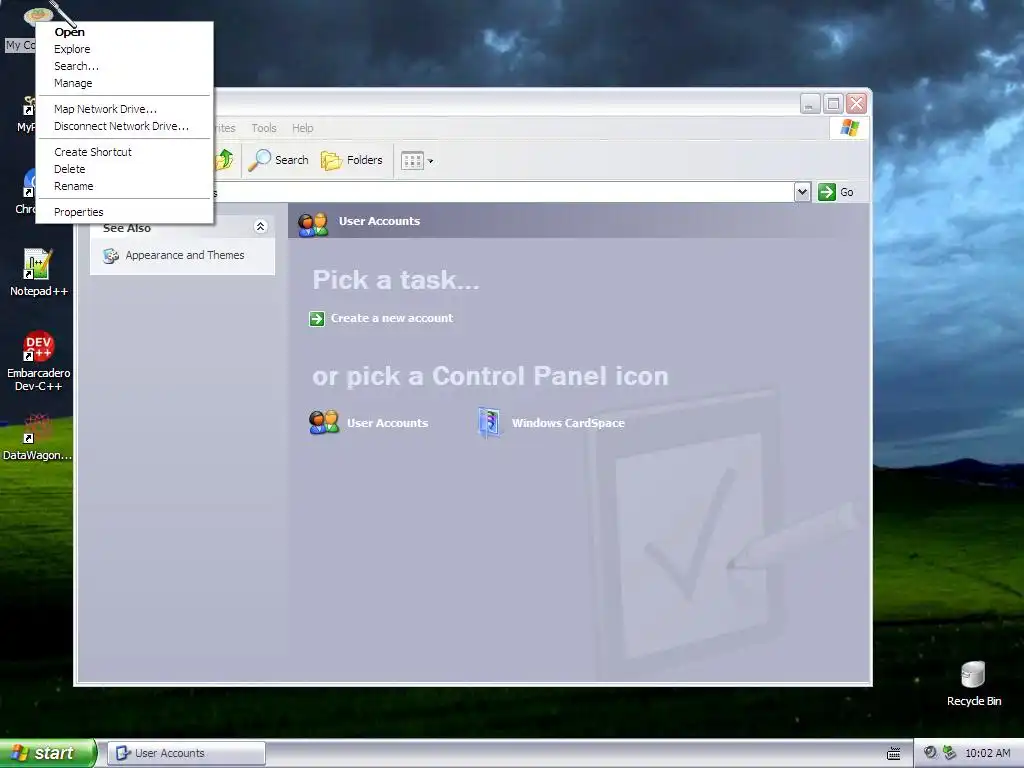Screen dimensions: 1024x768
Task: Click the Appearance and Themes palette icon
Action: tap(110, 256)
